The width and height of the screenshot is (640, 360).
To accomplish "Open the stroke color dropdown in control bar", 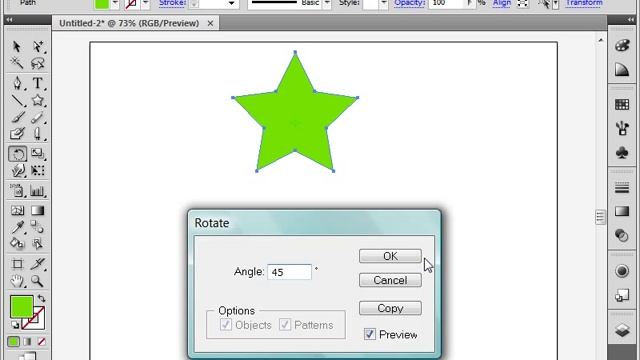I will (x=145, y=3).
